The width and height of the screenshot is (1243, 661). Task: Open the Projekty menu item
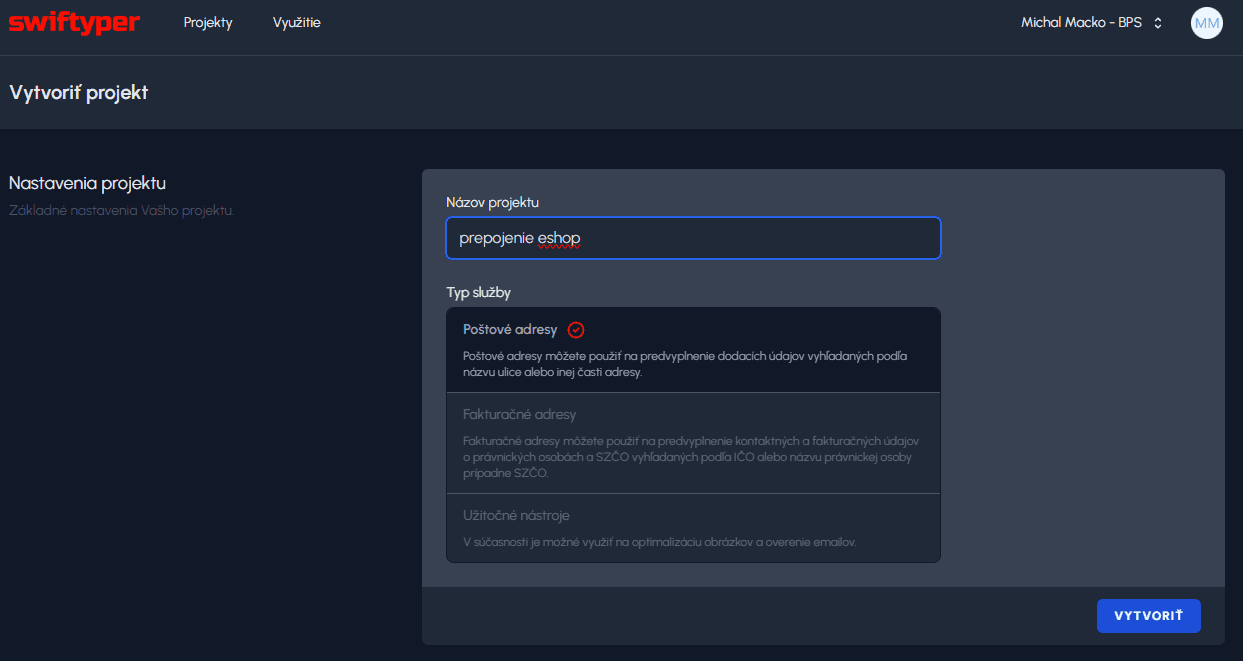[208, 23]
